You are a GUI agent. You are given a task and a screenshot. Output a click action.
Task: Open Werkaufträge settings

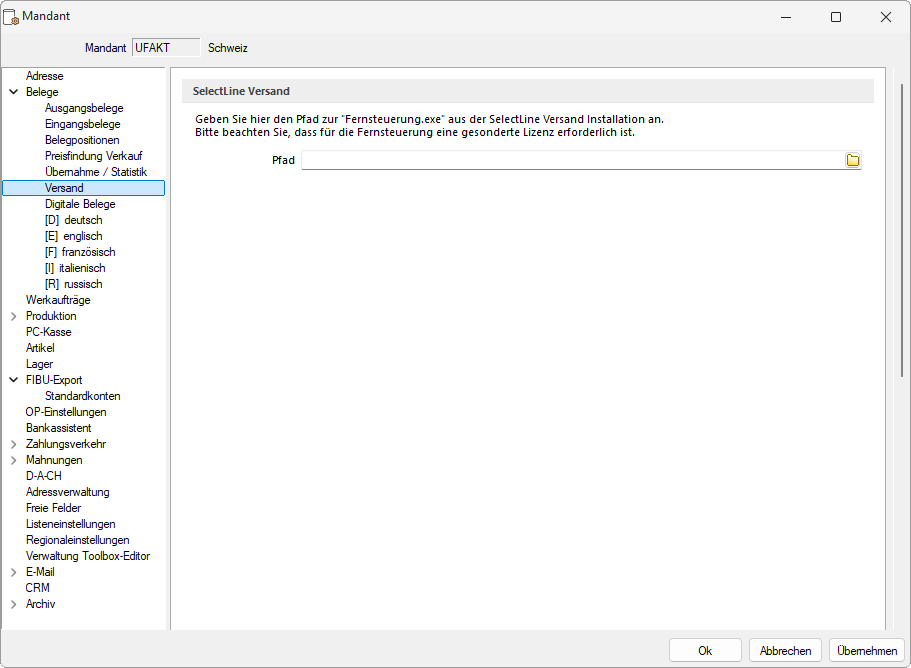point(58,300)
